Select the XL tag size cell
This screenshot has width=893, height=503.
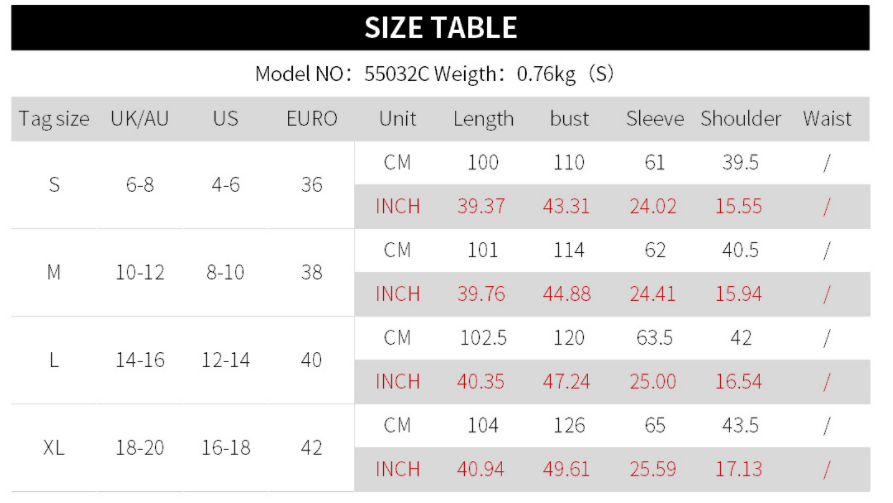(x=54, y=448)
